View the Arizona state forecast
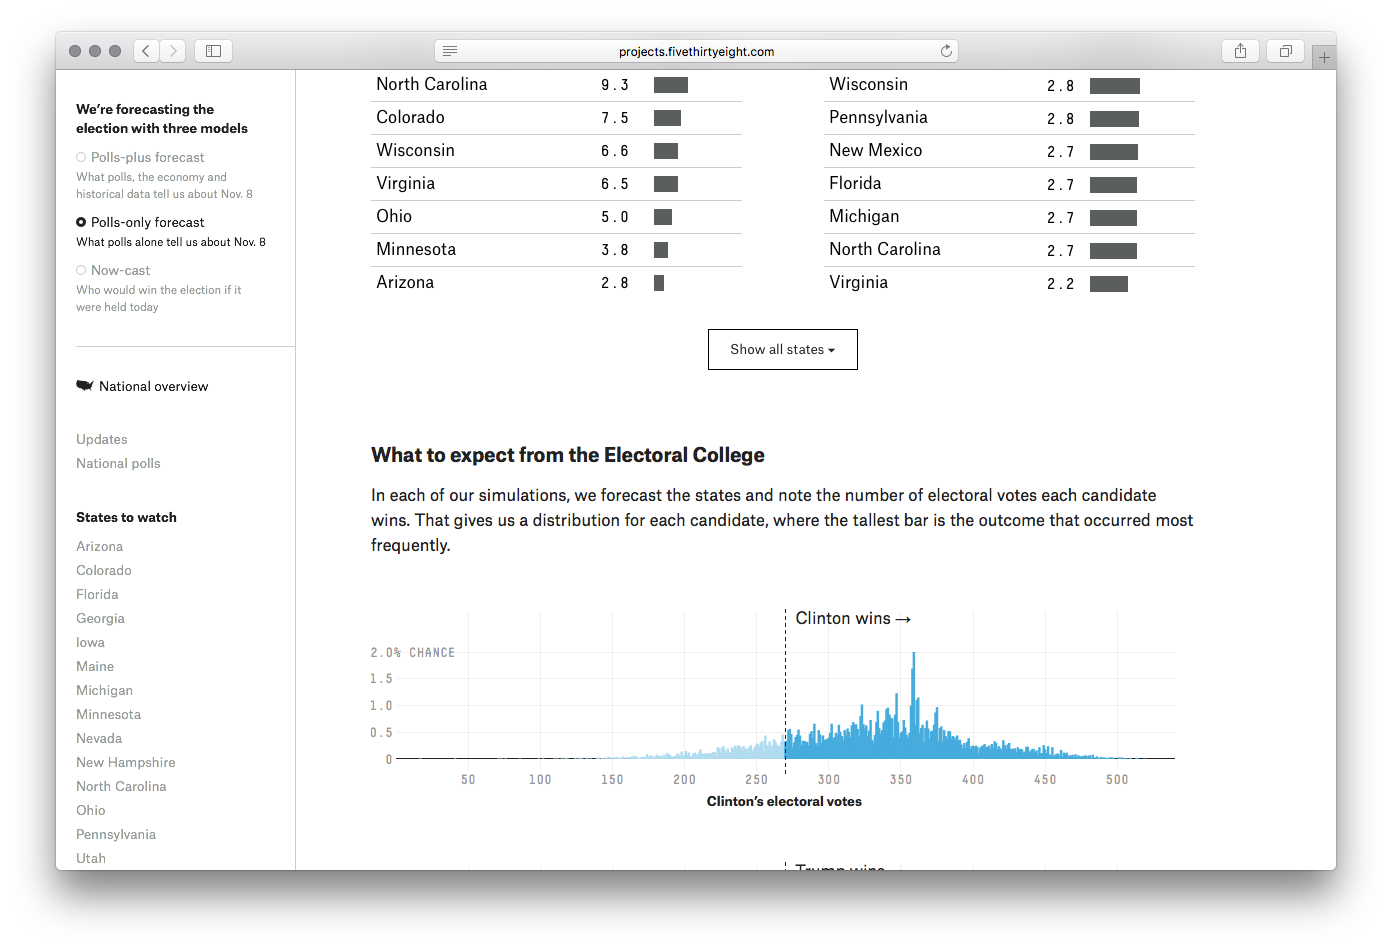The height and width of the screenshot is (950, 1392). click(x=99, y=546)
